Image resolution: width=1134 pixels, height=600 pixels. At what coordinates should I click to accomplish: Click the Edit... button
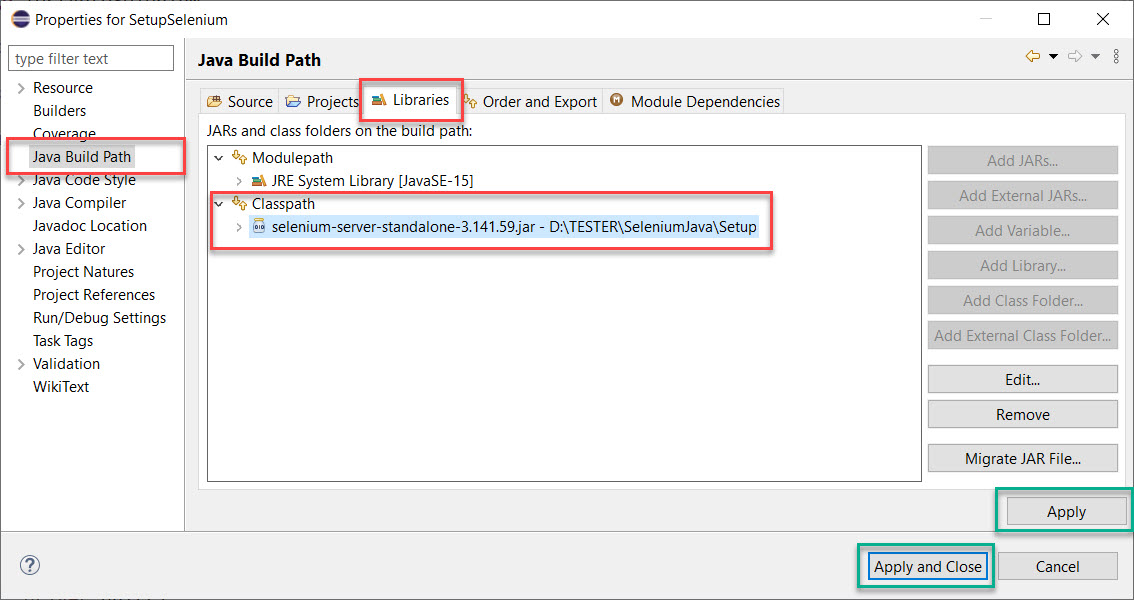(x=1023, y=380)
